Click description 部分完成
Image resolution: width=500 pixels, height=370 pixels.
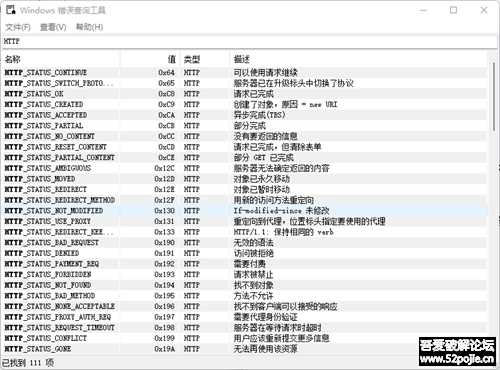pyautogui.click(x=249, y=126)
